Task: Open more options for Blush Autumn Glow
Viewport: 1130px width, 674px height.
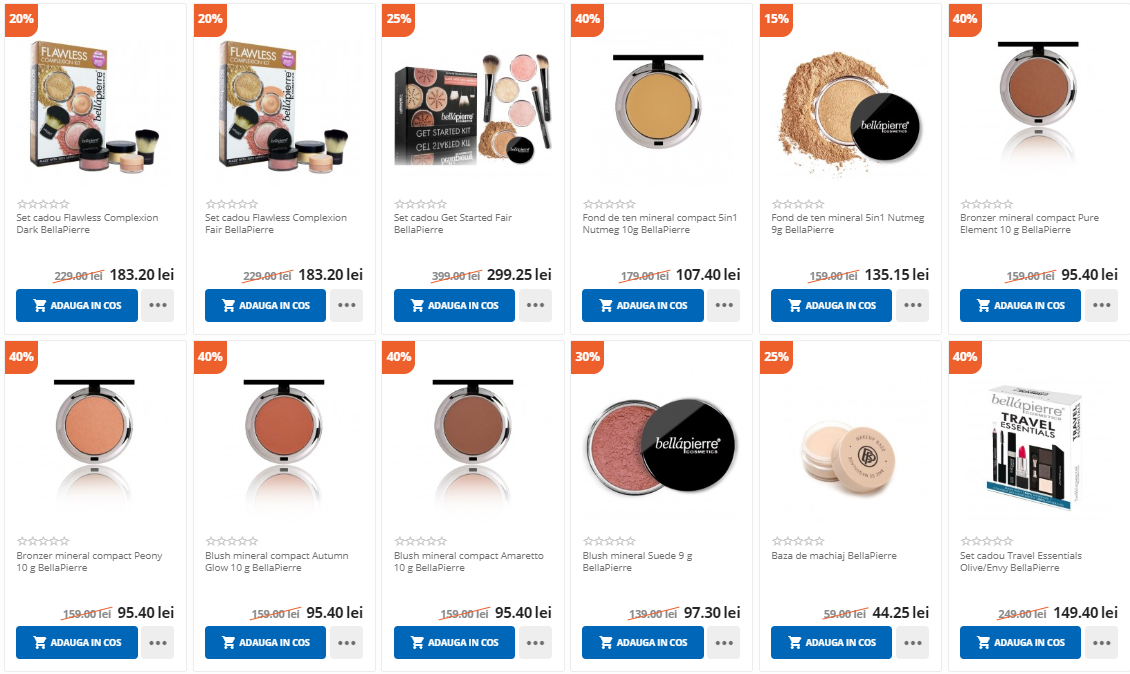Action: (x=347, y=643)
